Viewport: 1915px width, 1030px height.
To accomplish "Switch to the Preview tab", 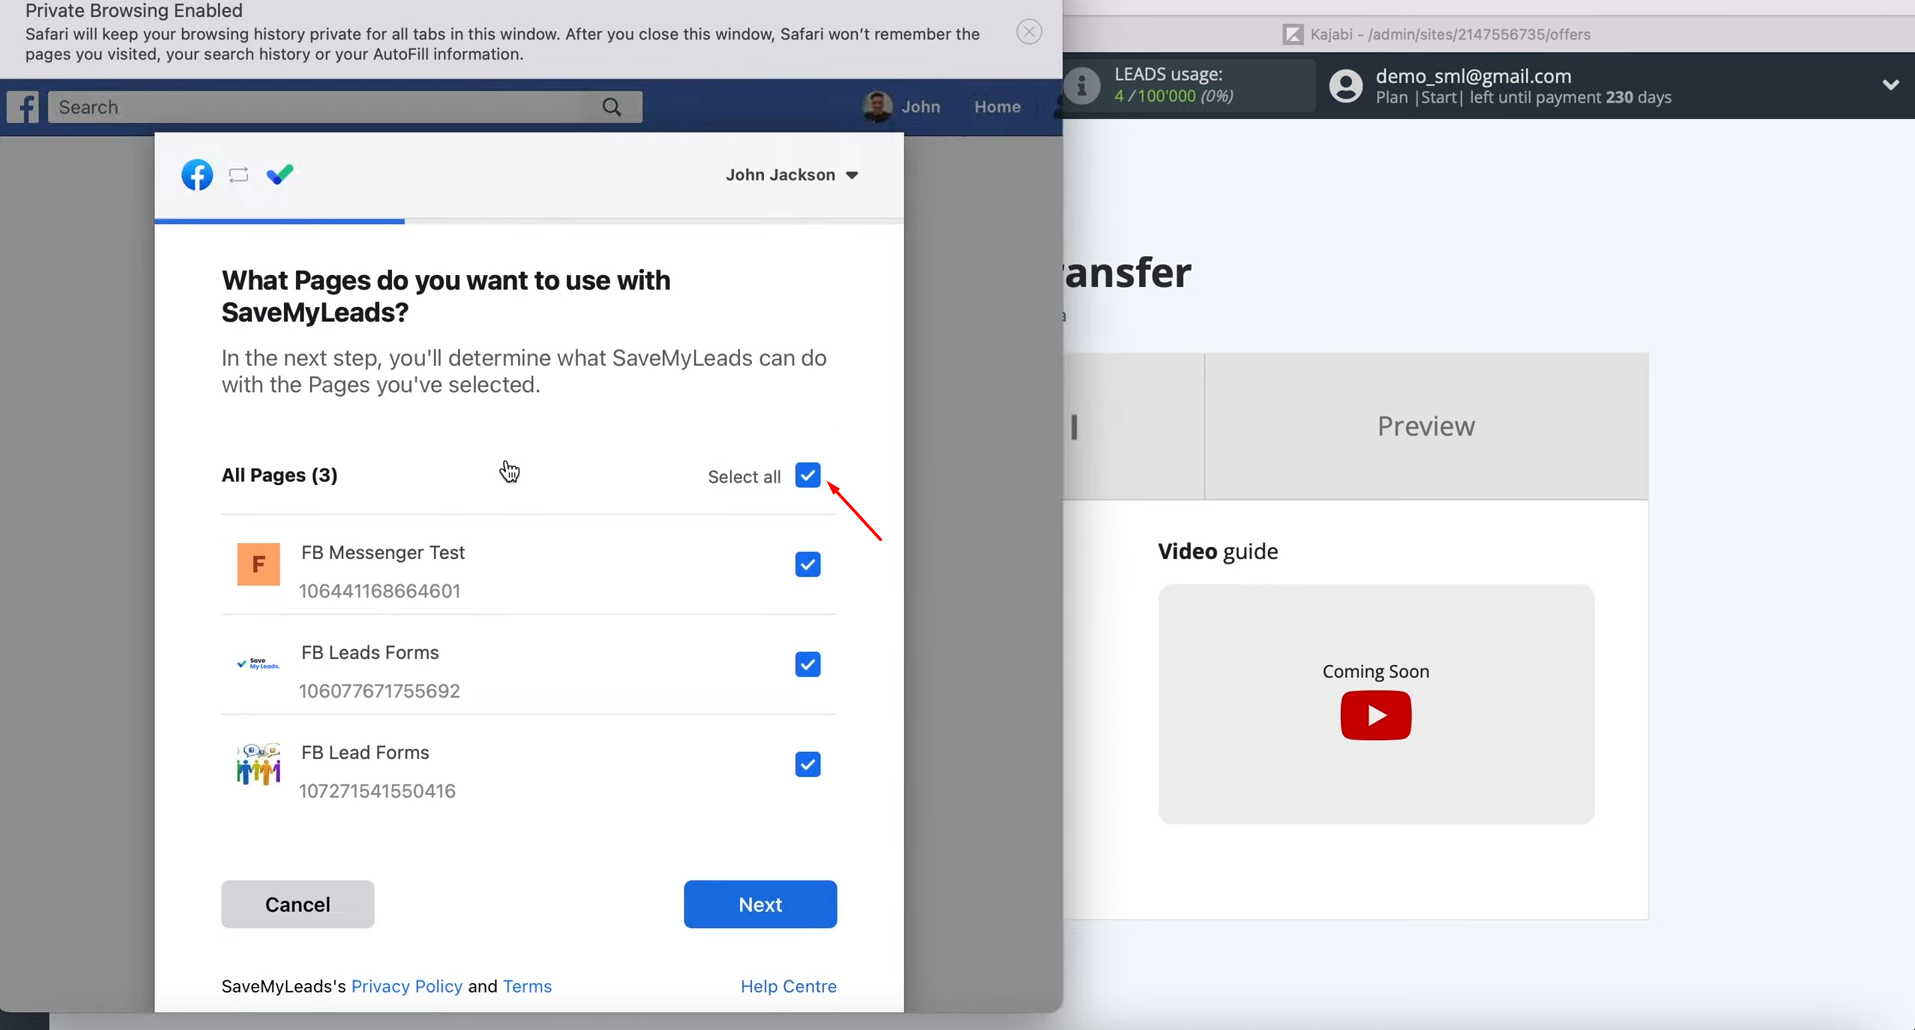I will coord(1426,426).
